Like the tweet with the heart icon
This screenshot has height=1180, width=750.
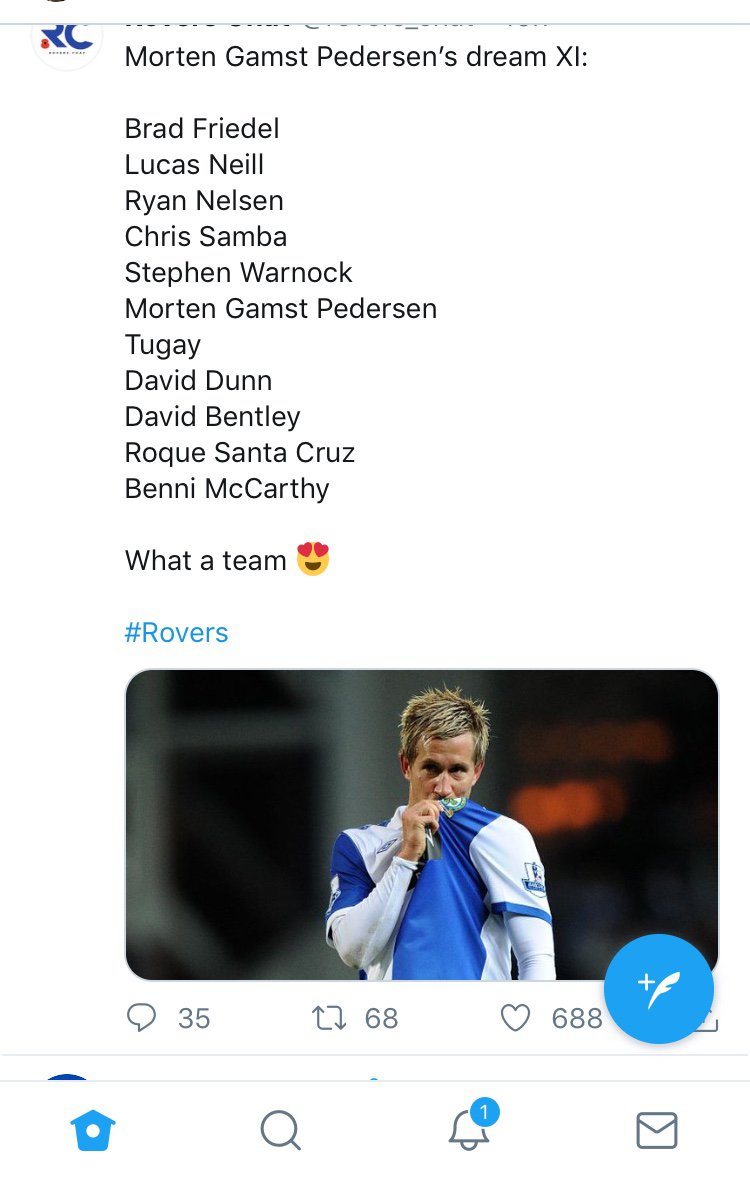[x=515, y=1018]
